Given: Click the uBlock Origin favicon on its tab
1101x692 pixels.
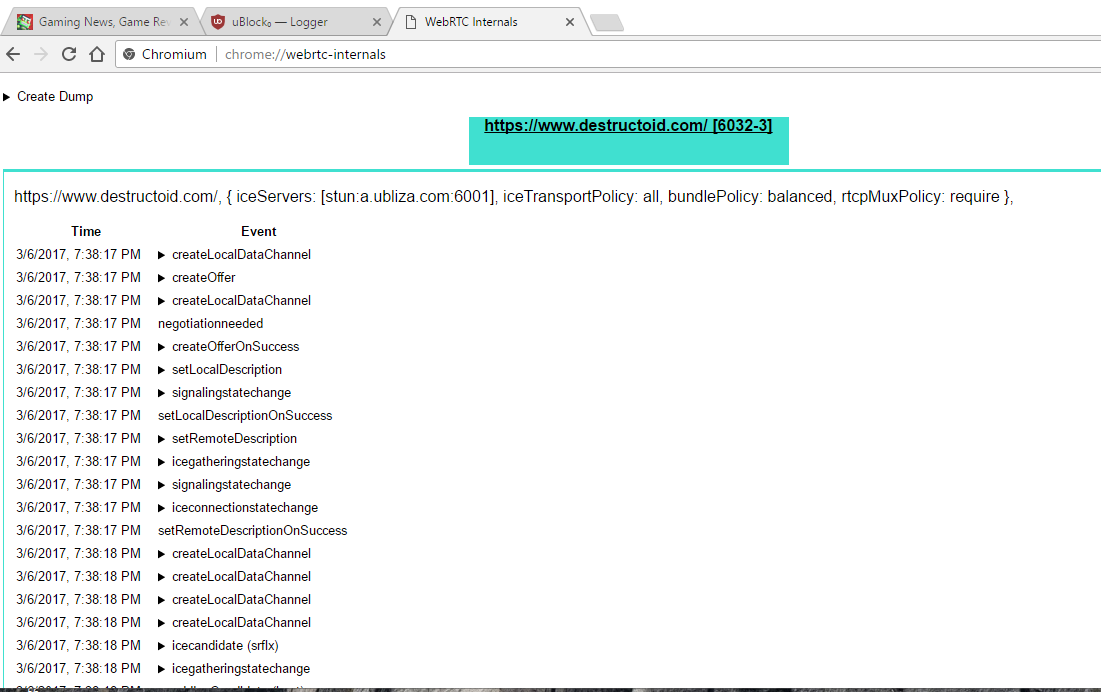Looking at the screenshot, I should pyautogui.click(x=217, y=20).
